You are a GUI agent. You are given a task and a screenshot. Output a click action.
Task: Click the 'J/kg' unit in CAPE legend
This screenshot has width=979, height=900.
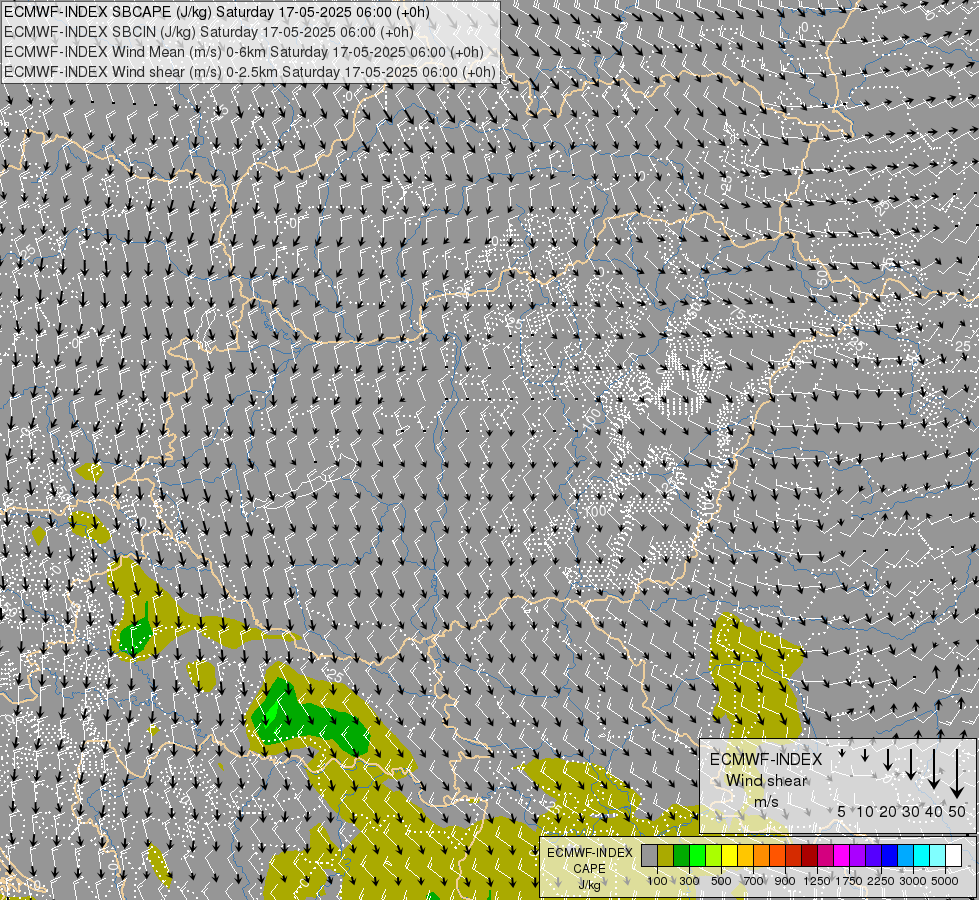point(589,885)
